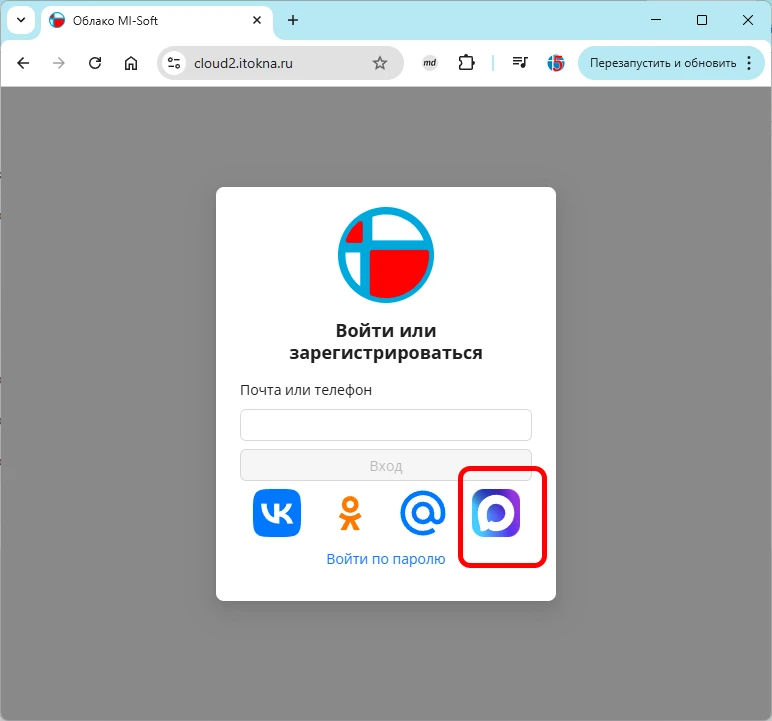Expand the tab search dropdown

[x=21, y=20]
